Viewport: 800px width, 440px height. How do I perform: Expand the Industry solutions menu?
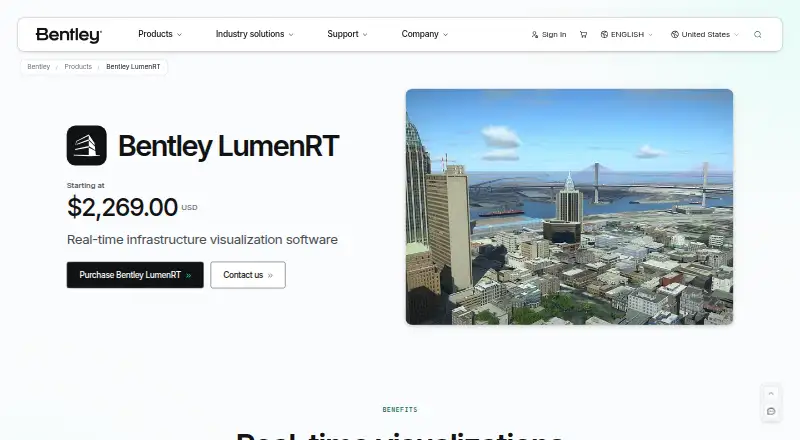pos(254,34)
